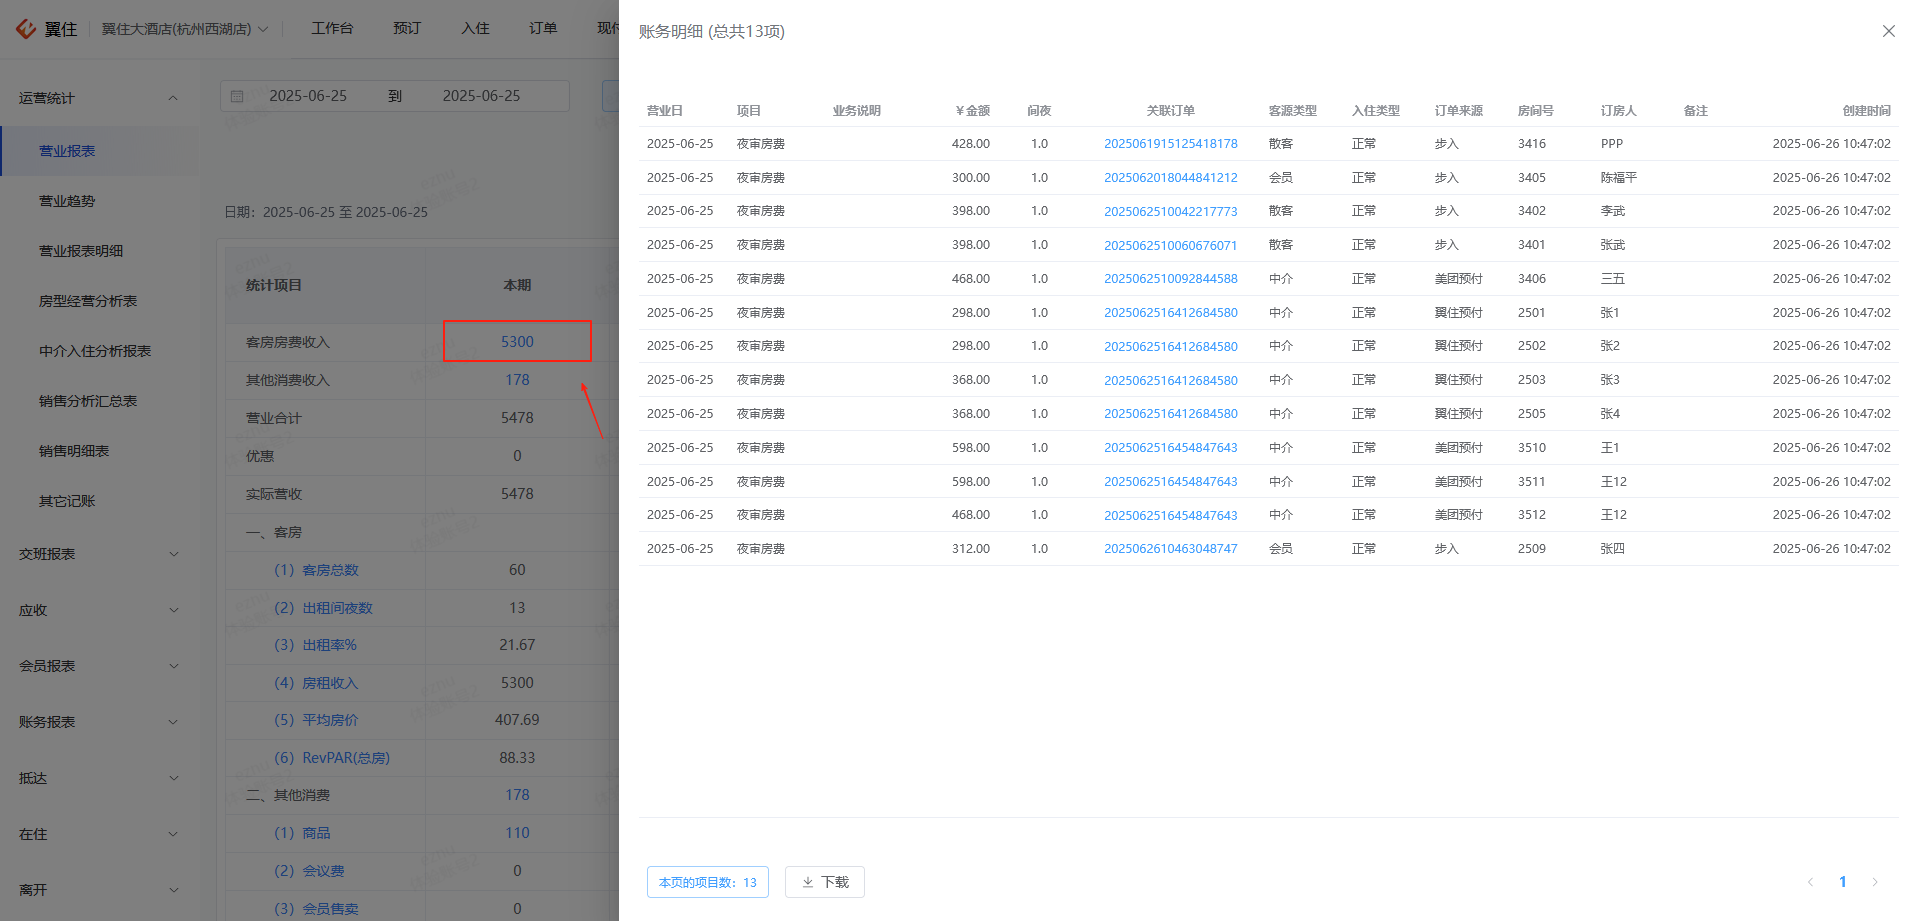Select 营业报表 in sidebar
The image size is (1919, 921).
98,151
